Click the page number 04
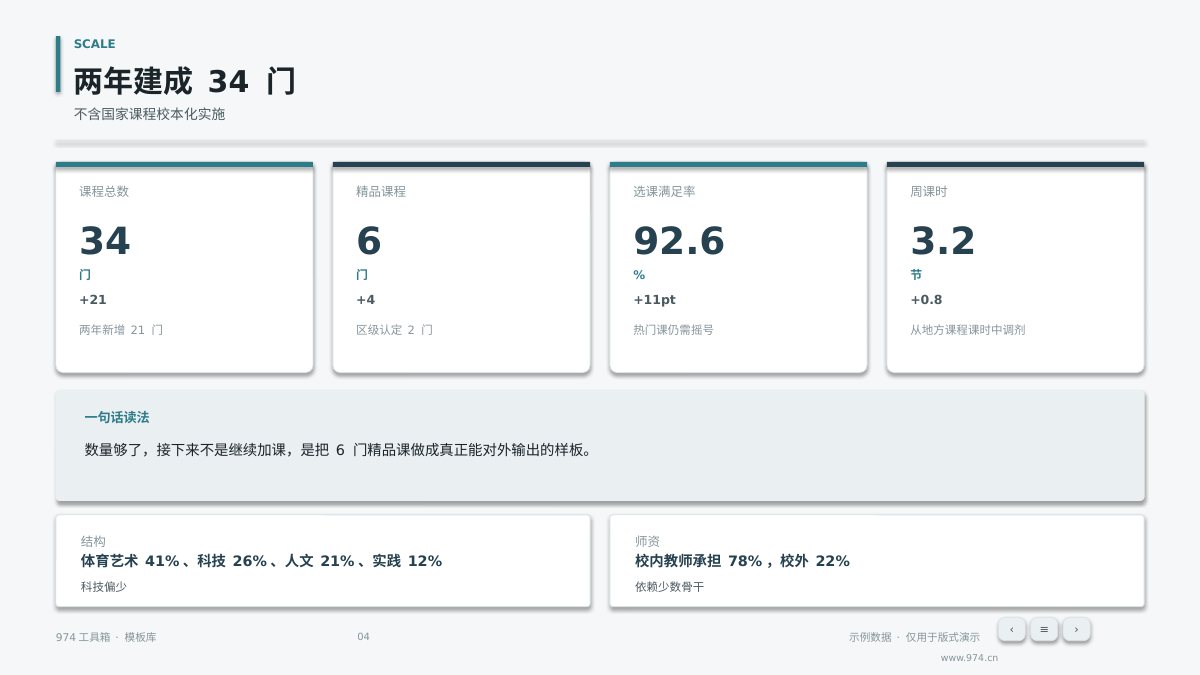The width and height of the screenshot is (1200, 675). coord(363,637)
